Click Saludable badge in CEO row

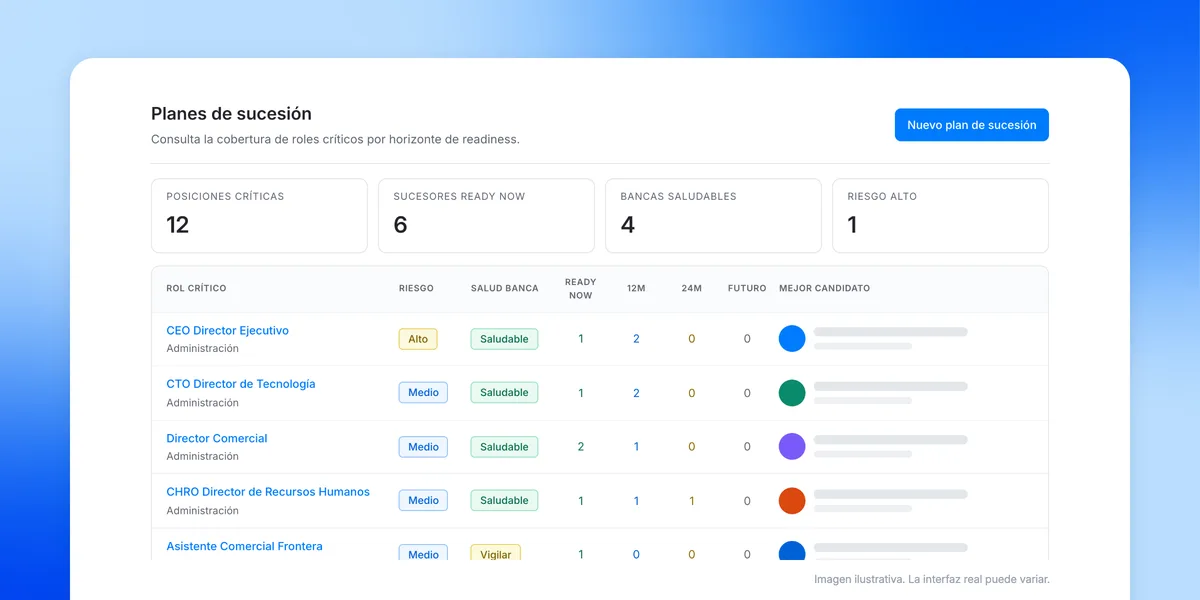point(504,339)
